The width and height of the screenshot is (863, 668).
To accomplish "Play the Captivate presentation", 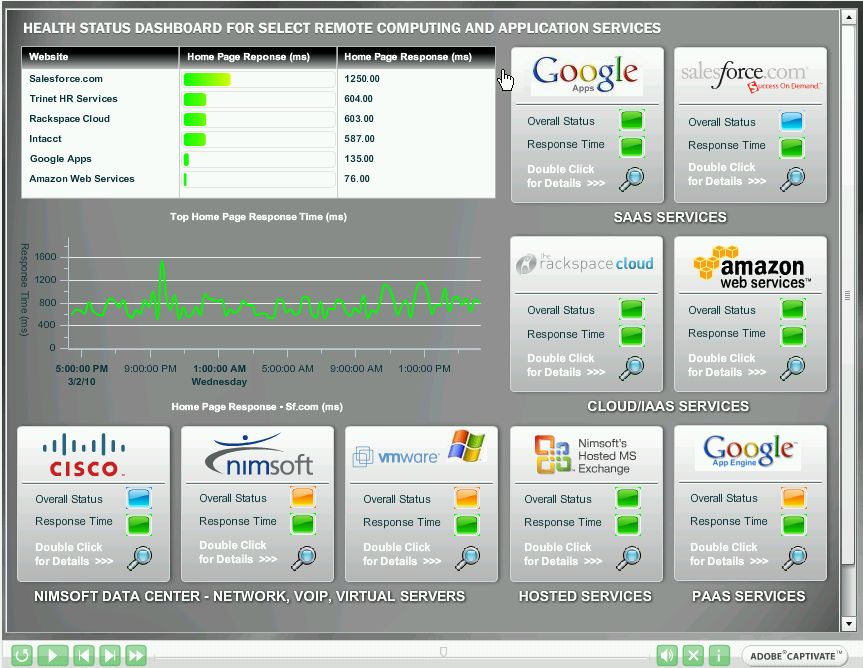I will (x=53, y=655).
